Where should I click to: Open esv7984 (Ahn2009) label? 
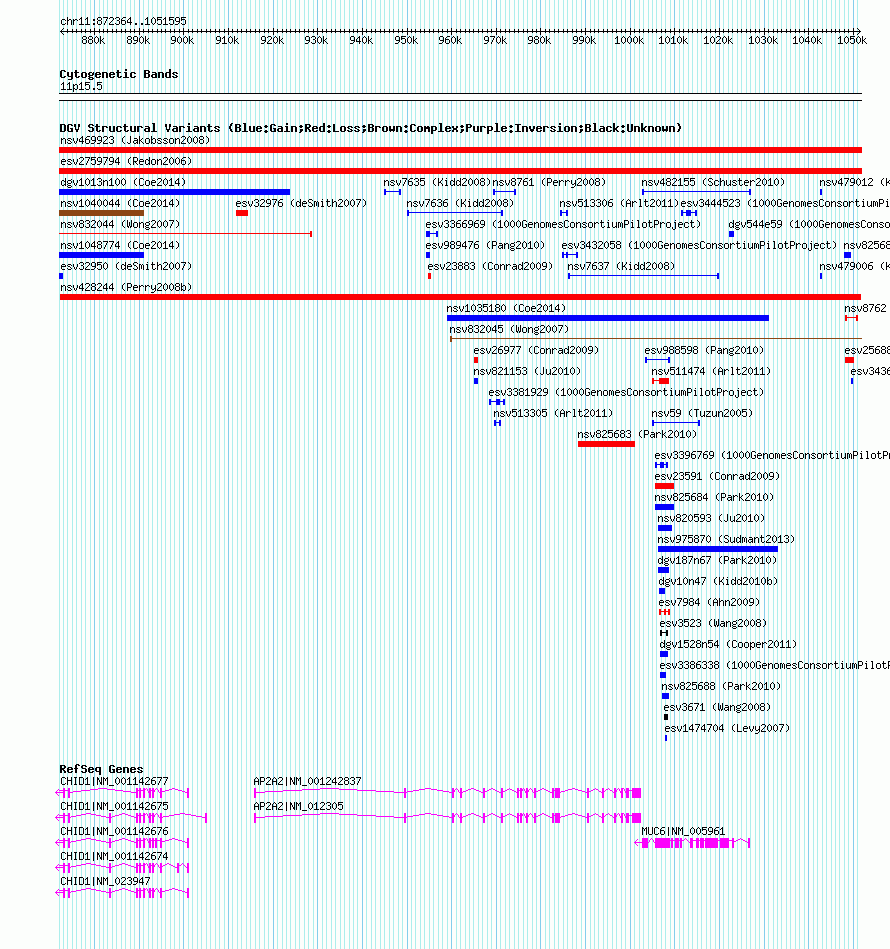click(x=709, y=602)
